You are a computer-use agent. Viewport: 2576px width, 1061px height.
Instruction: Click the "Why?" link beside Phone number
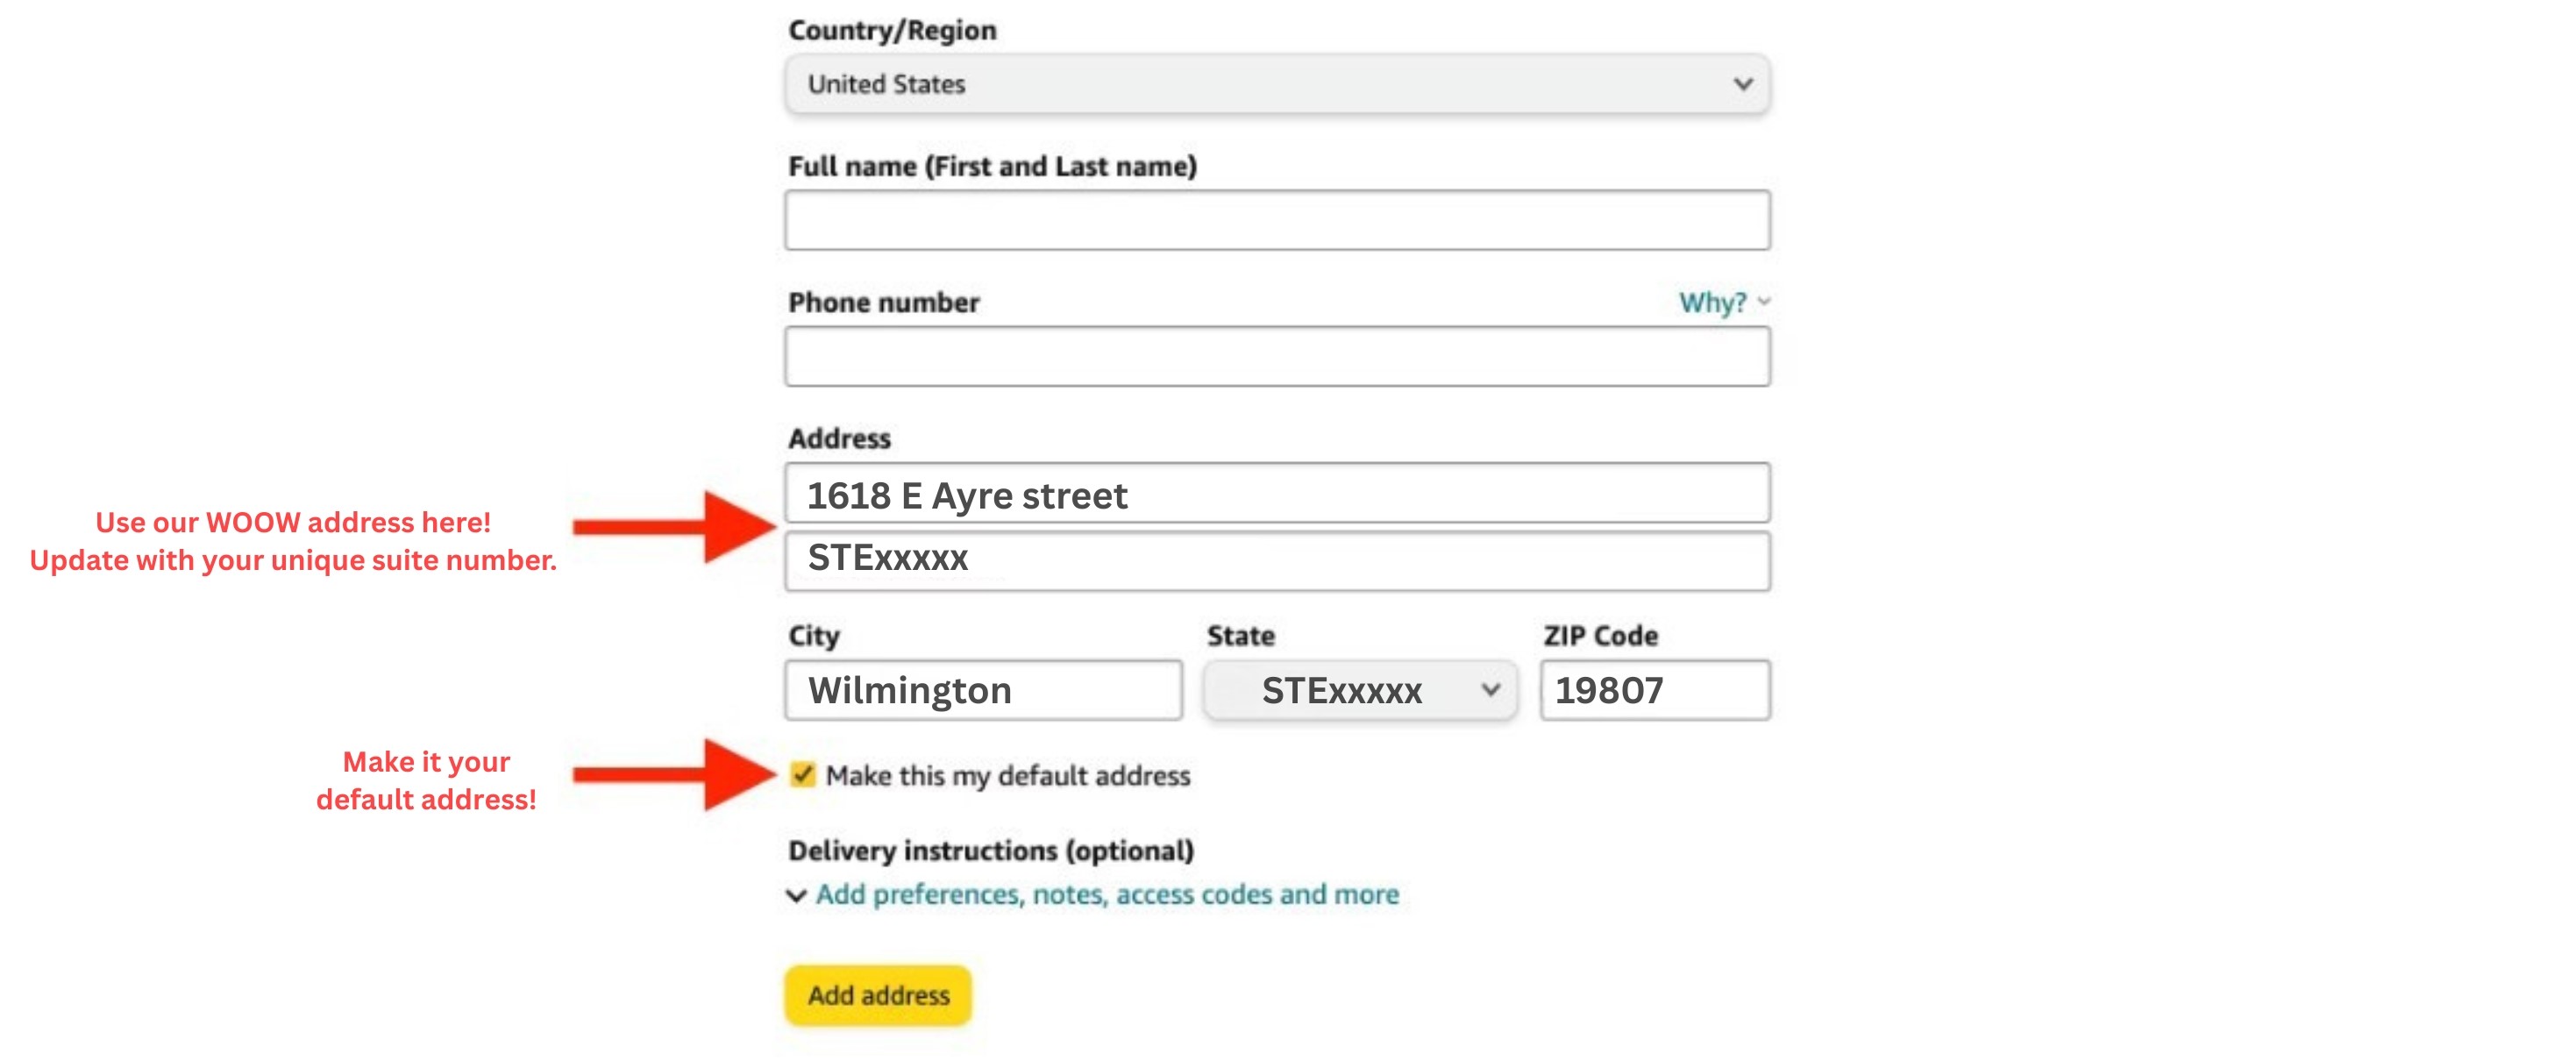pyautogui.click(x=1711, y=302)
